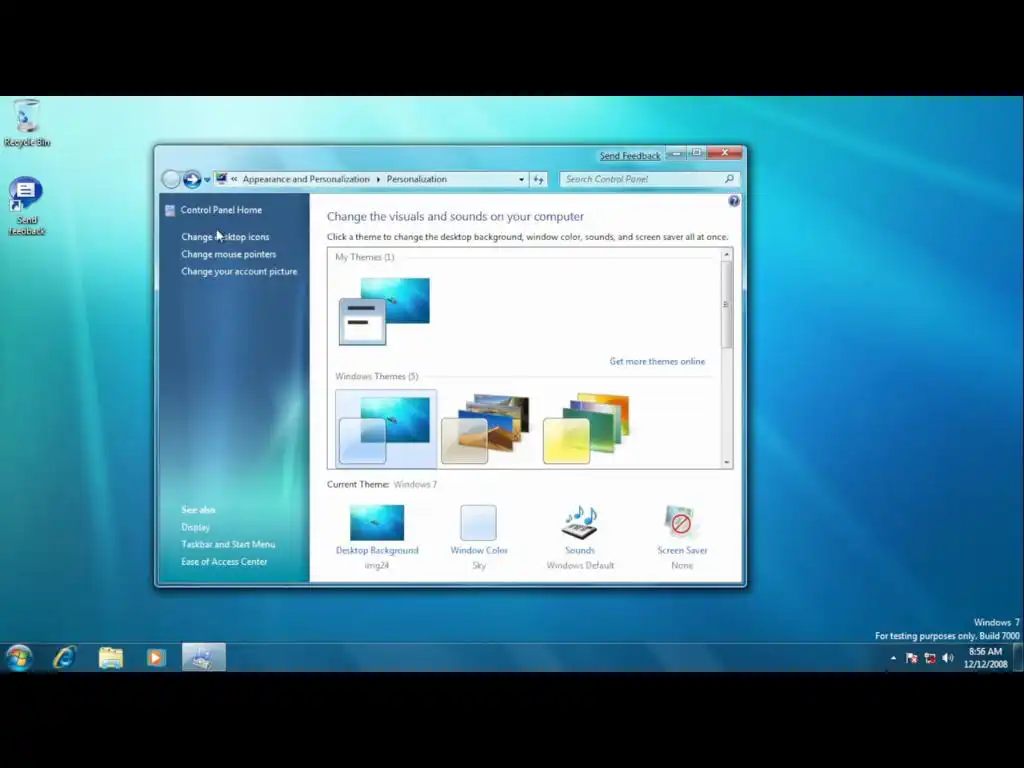Click the themes list scrollbar thumb
1024x768 pixels.
tap(726, 304)
